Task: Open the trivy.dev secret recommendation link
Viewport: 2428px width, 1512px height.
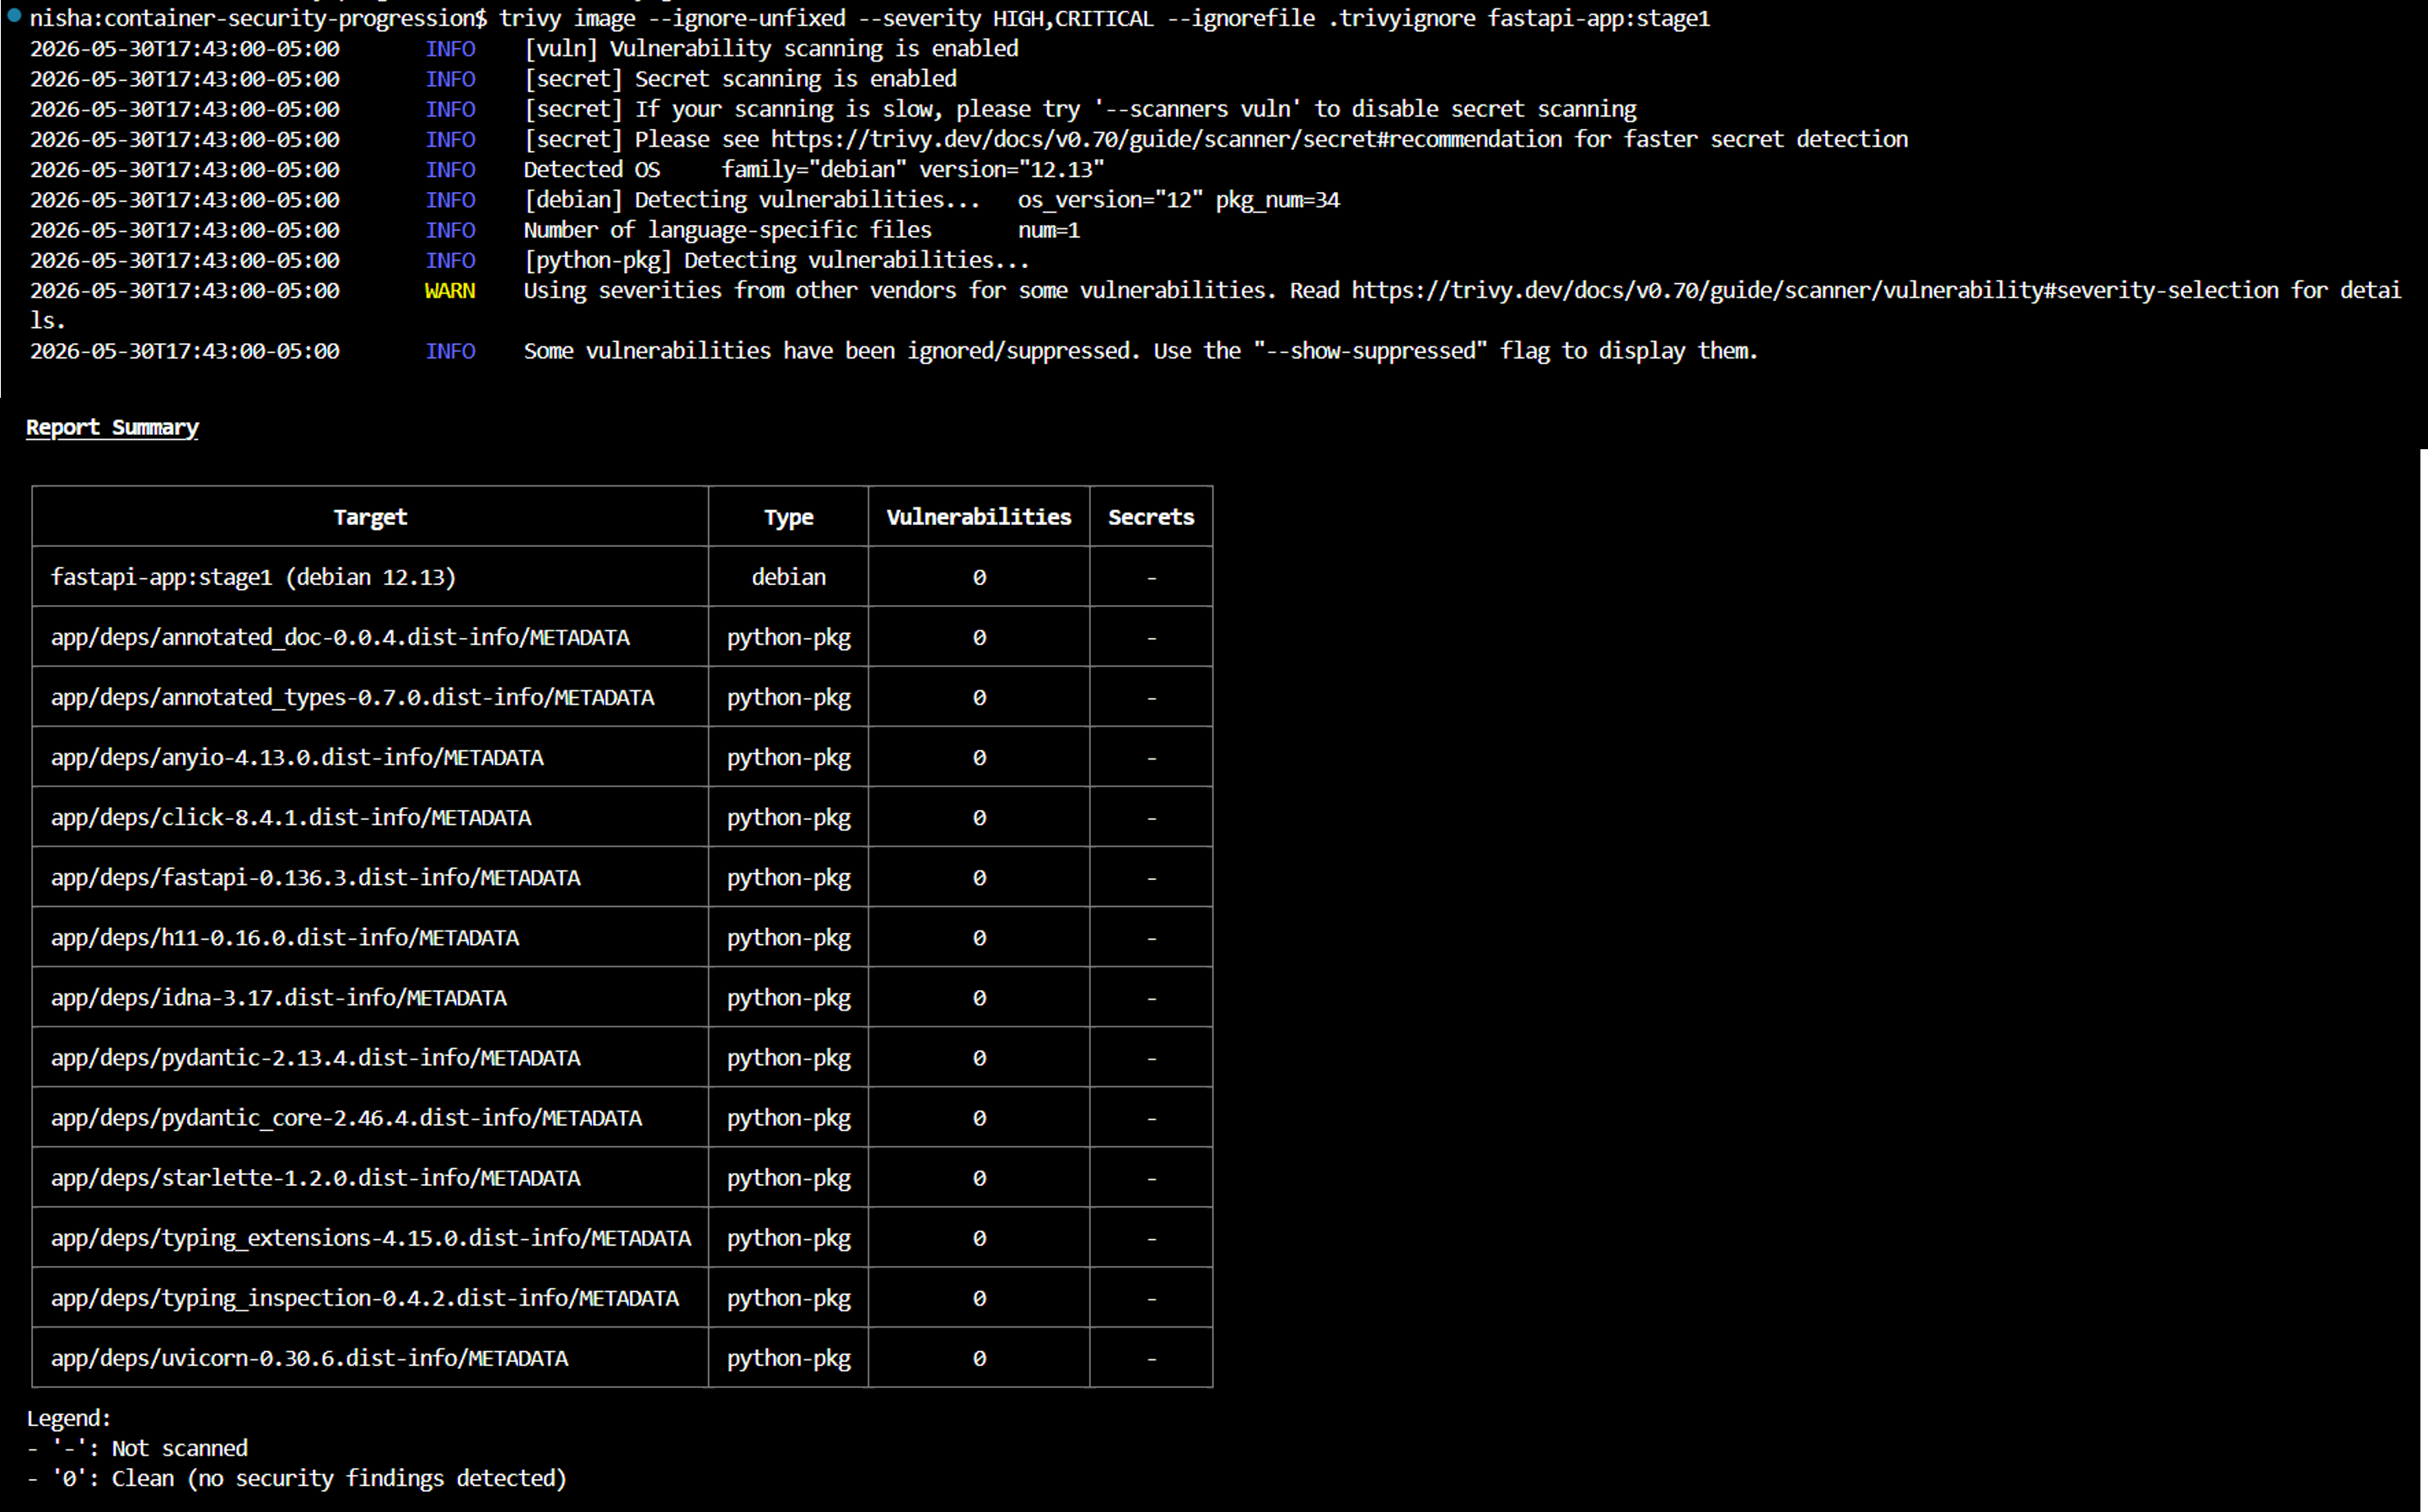Action: pos(1165,139)
